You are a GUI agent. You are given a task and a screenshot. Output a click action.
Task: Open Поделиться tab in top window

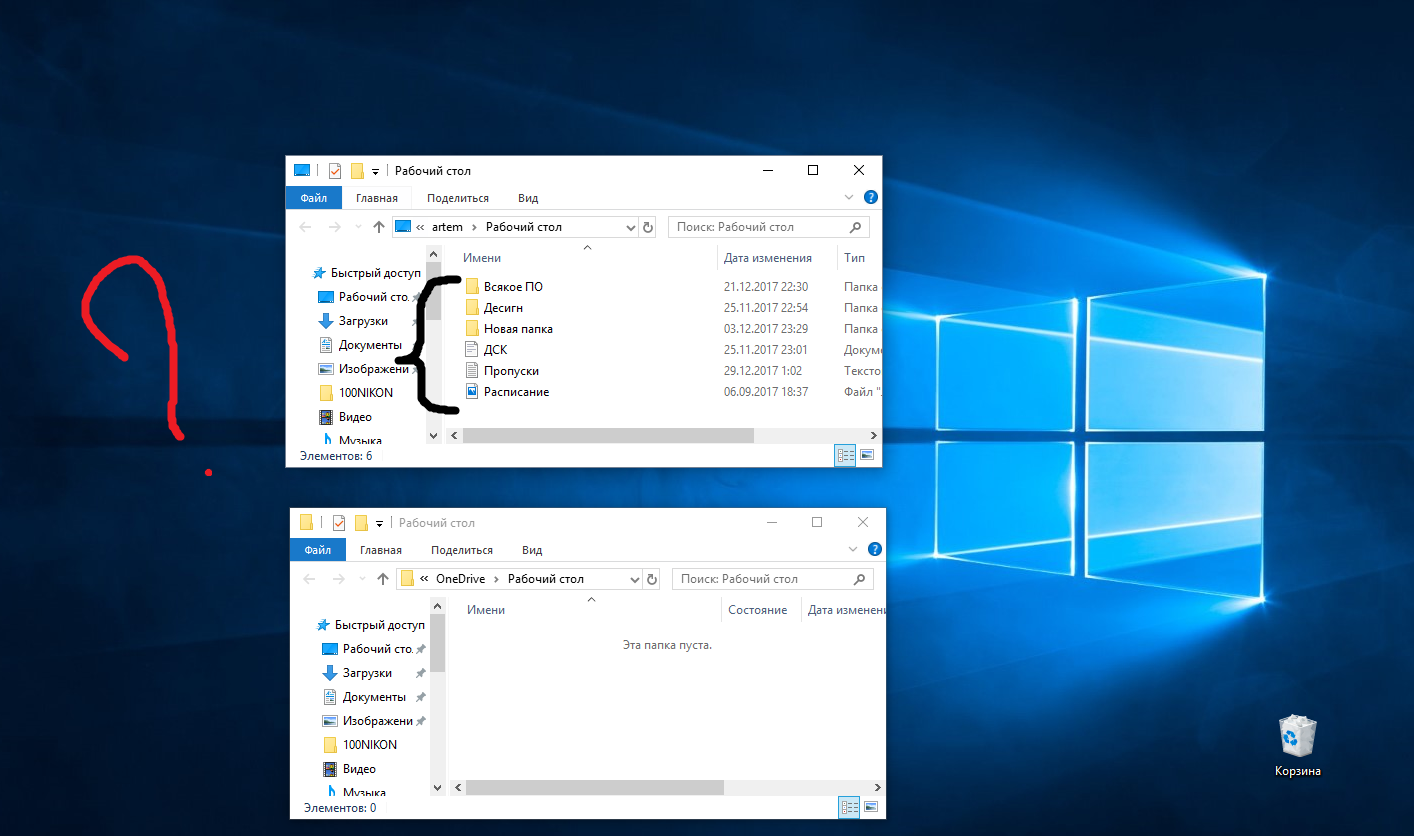click(458, 198)
